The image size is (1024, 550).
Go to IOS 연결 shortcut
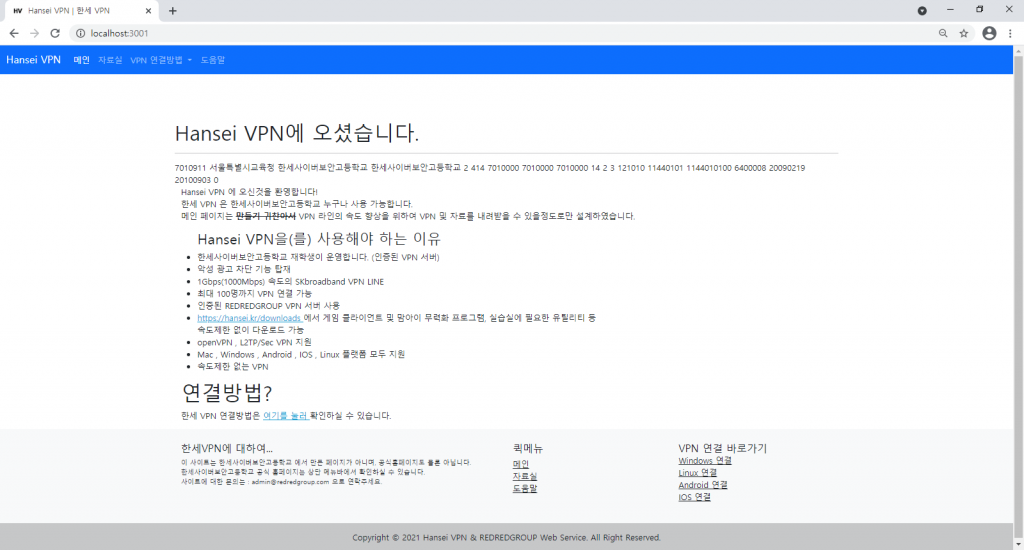694,497
